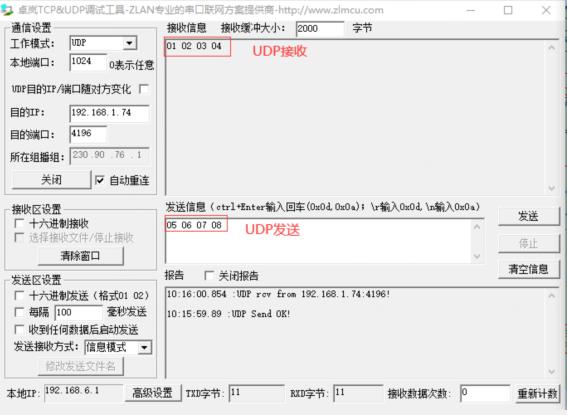Click the send box scroll-up arrow

pos(477,227)
